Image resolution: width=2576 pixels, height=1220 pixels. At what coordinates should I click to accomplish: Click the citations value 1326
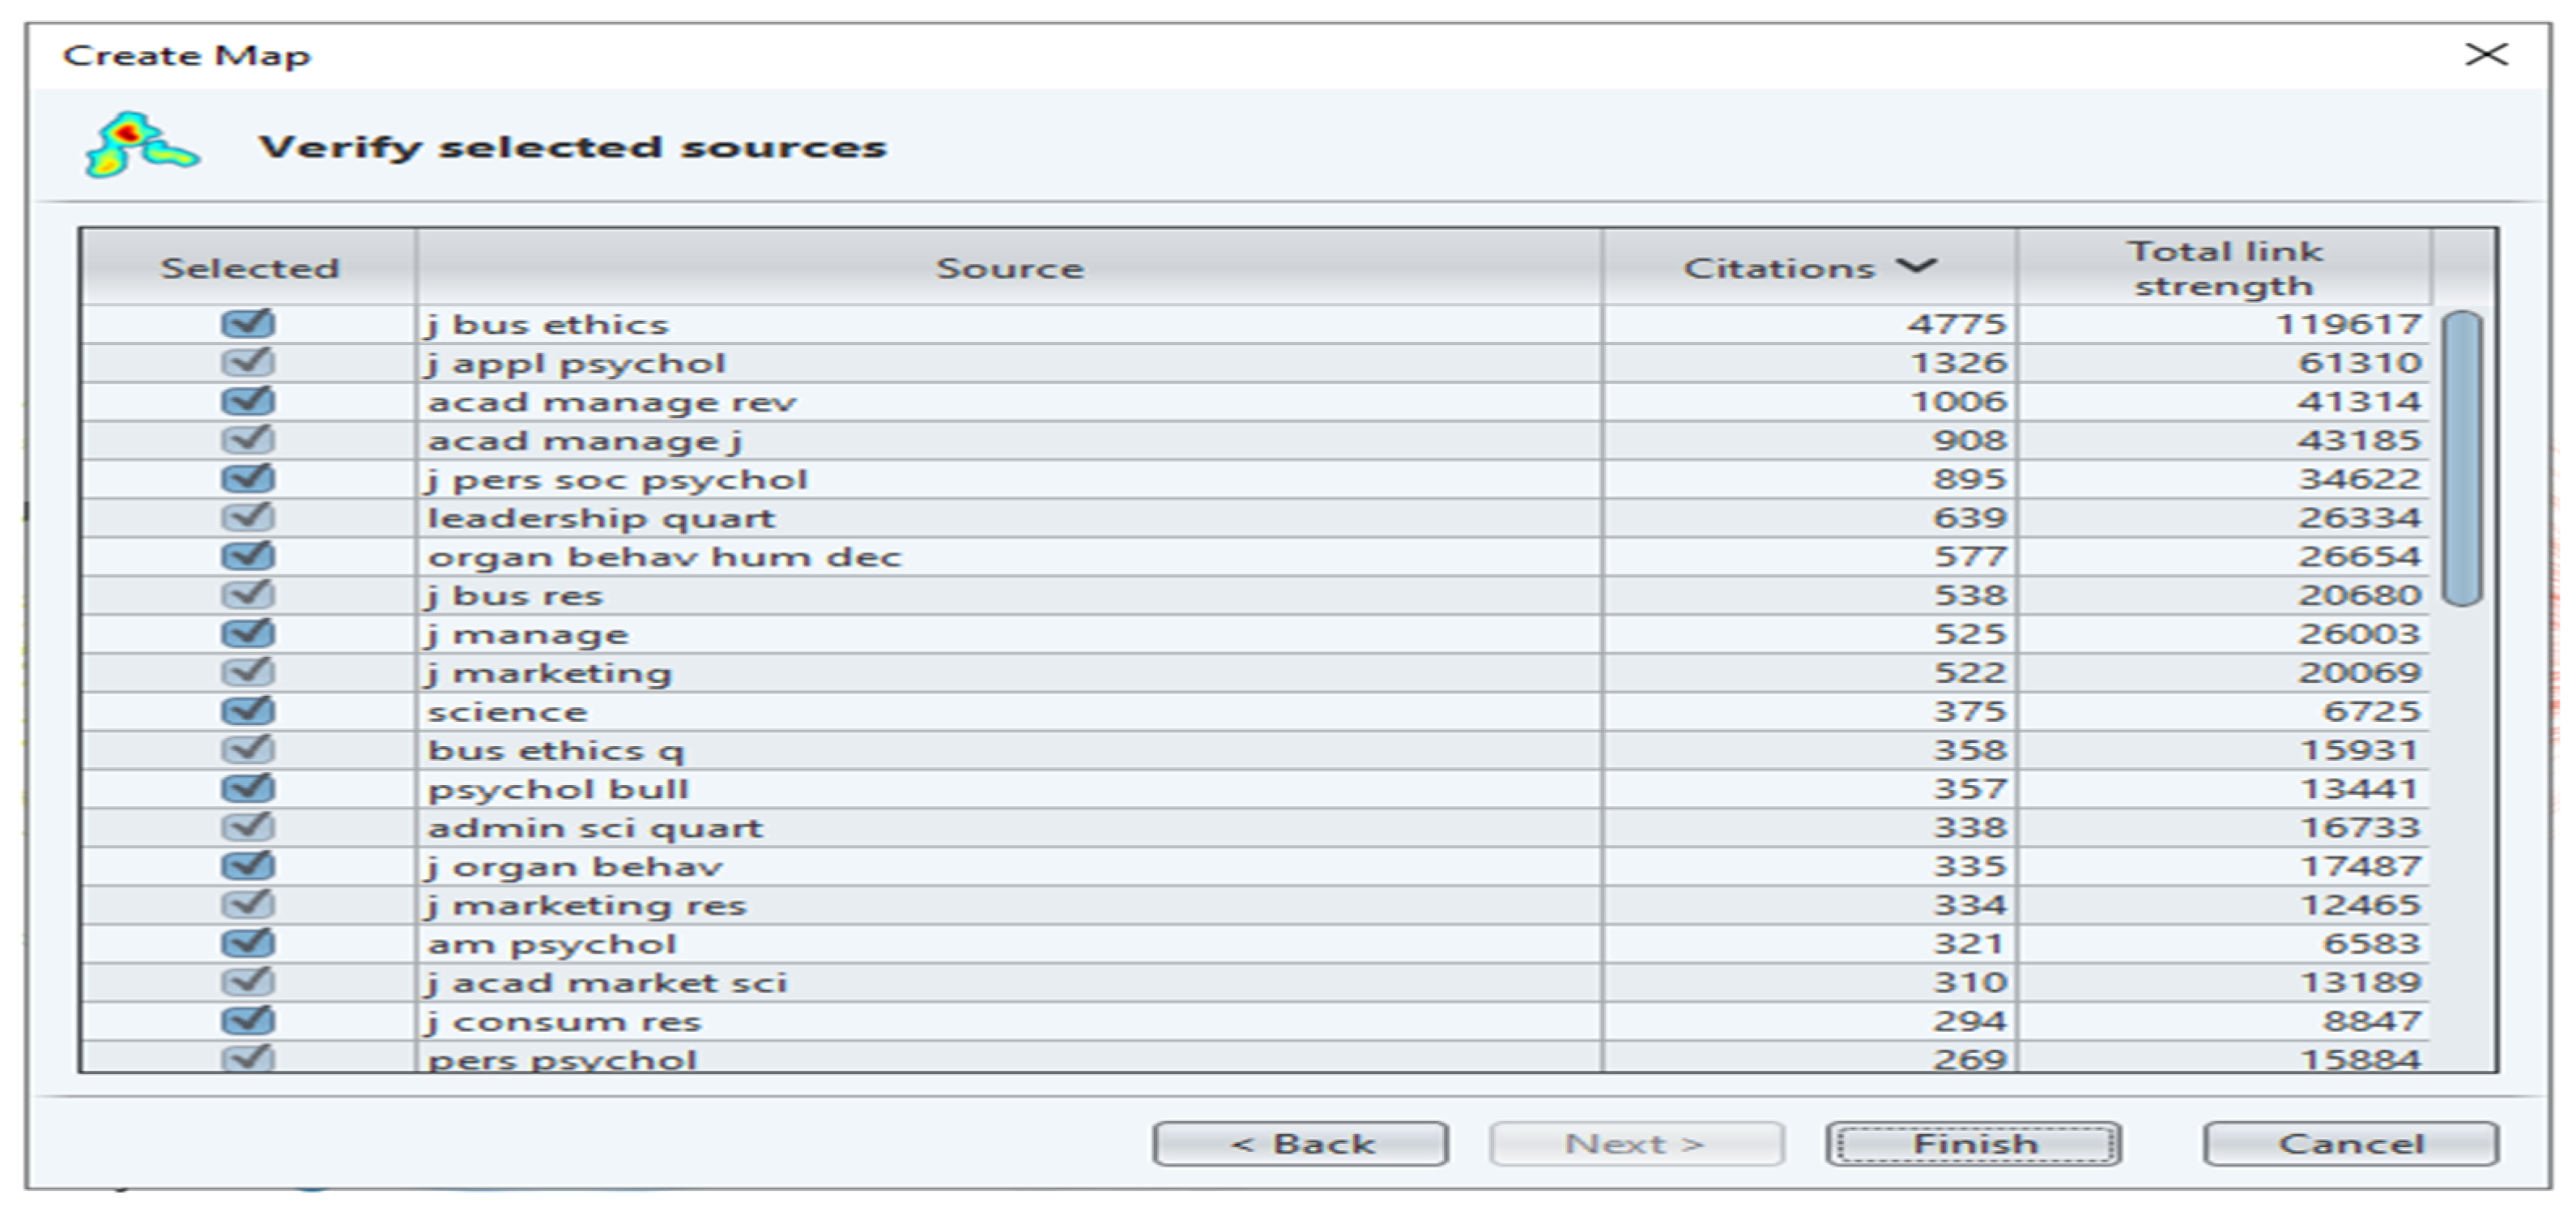[1958, 363]
